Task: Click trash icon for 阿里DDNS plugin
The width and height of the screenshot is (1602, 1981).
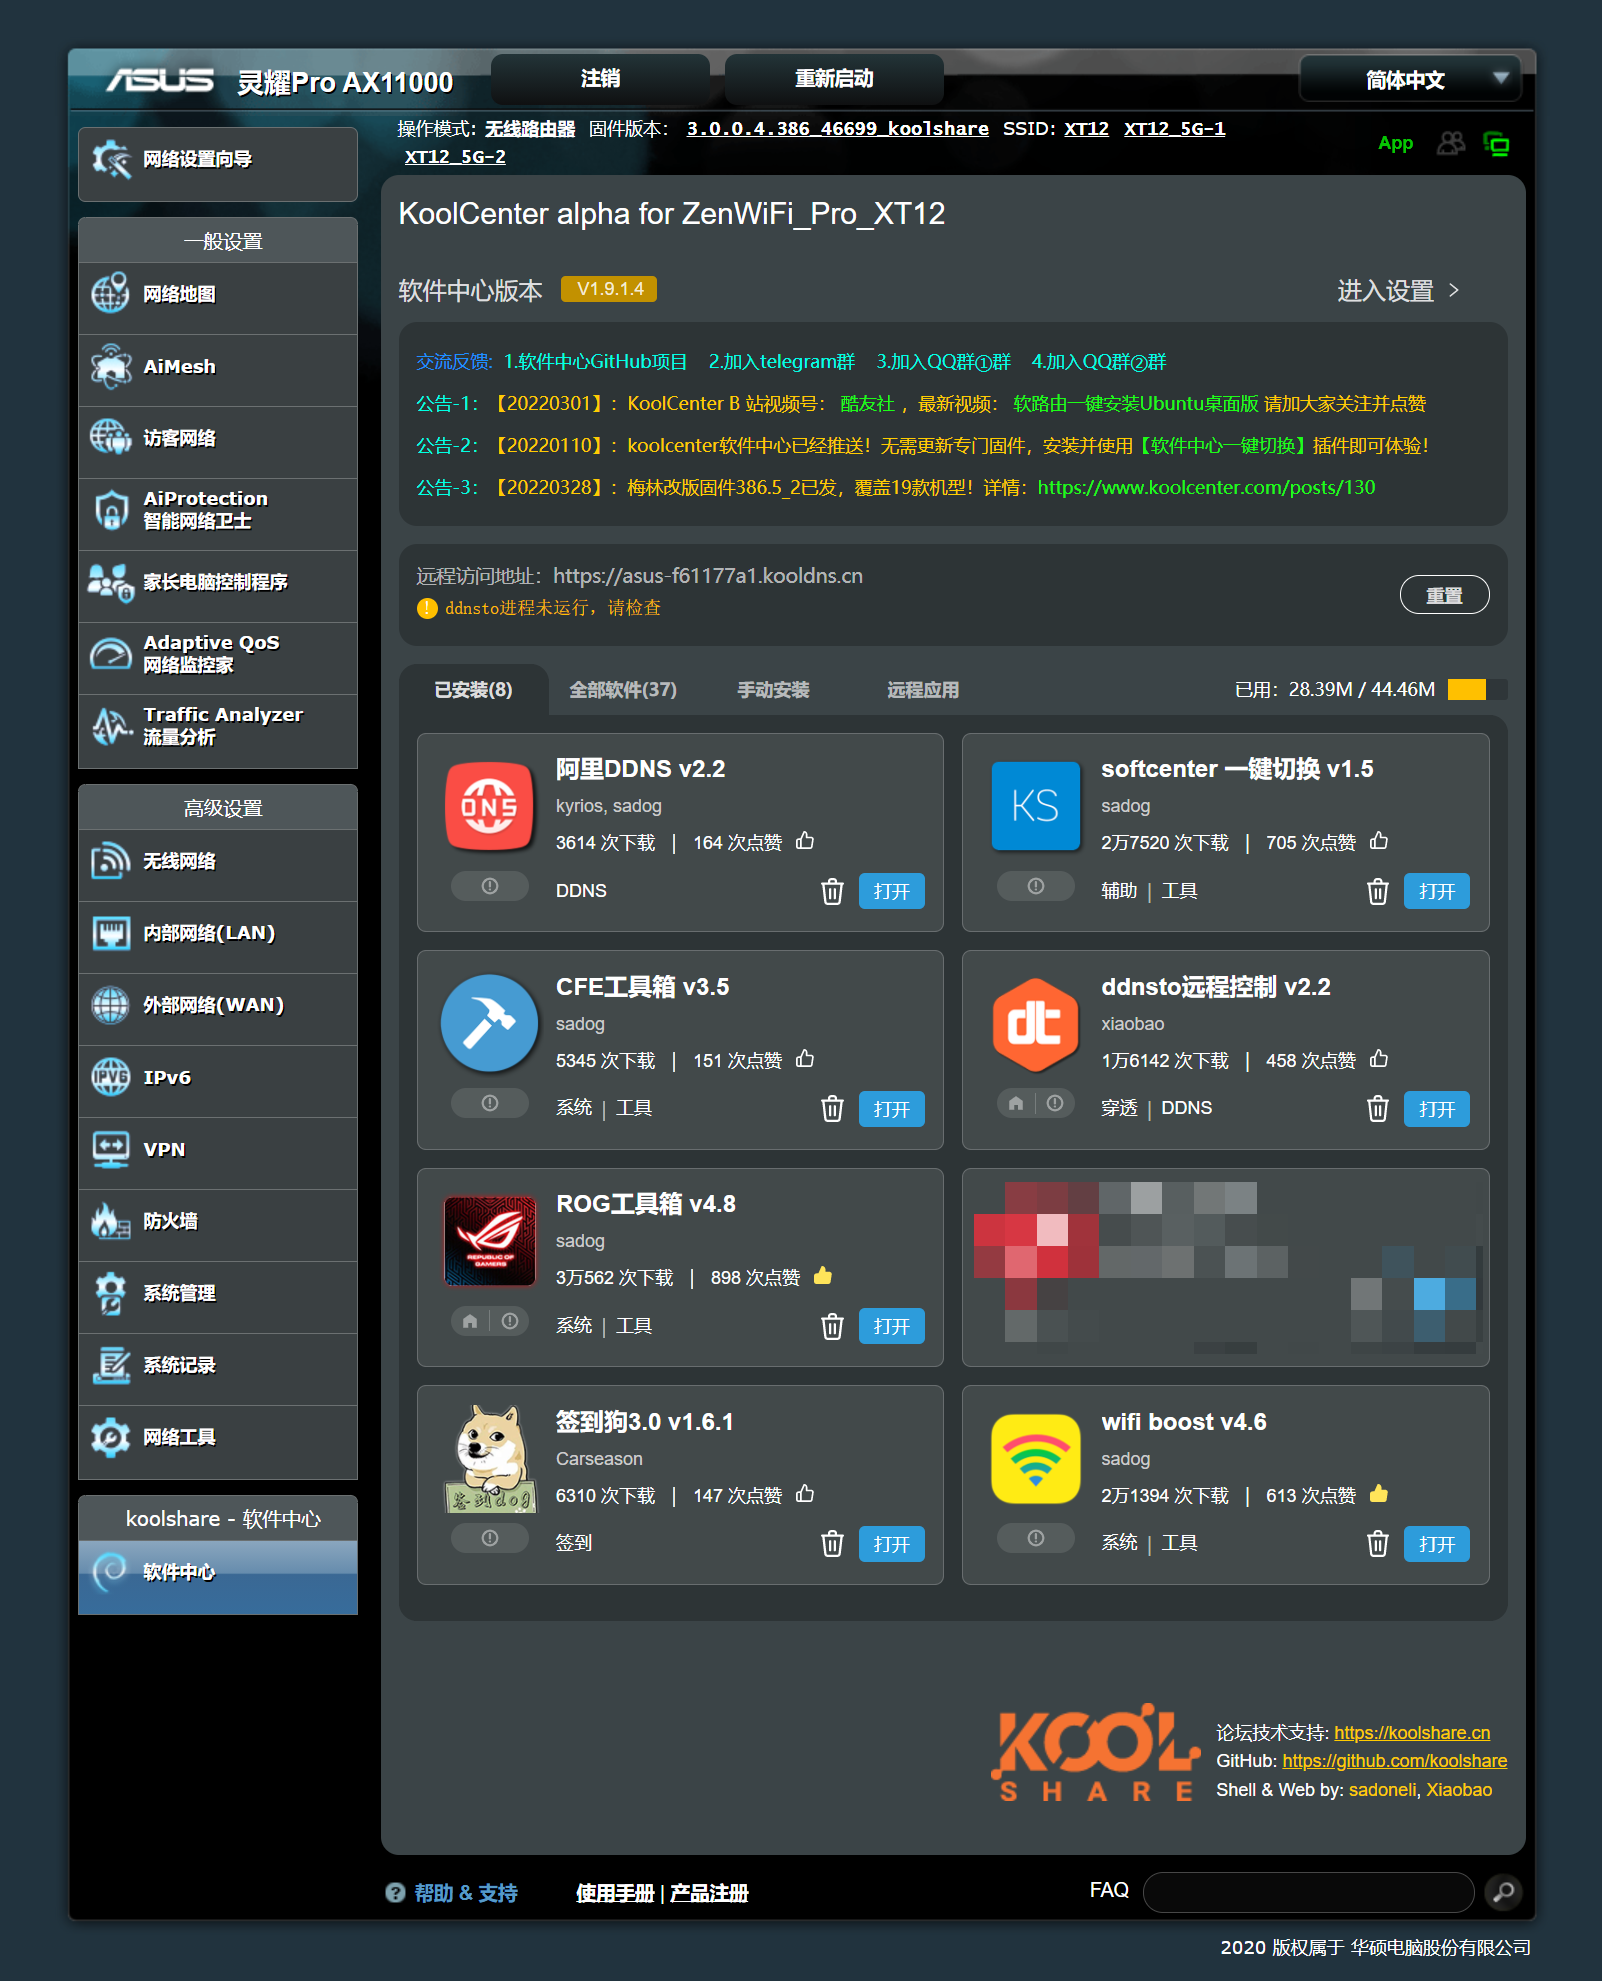Action: 831,891
